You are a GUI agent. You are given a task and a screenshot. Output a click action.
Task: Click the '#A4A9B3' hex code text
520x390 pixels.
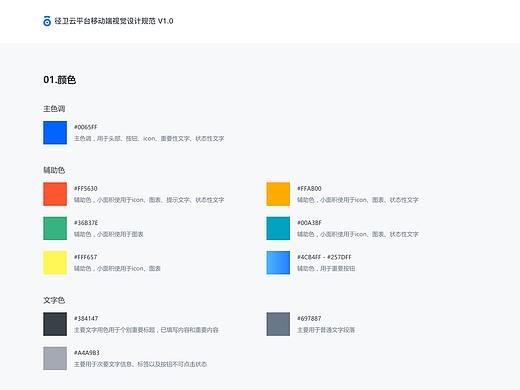[x=87, y=353]
